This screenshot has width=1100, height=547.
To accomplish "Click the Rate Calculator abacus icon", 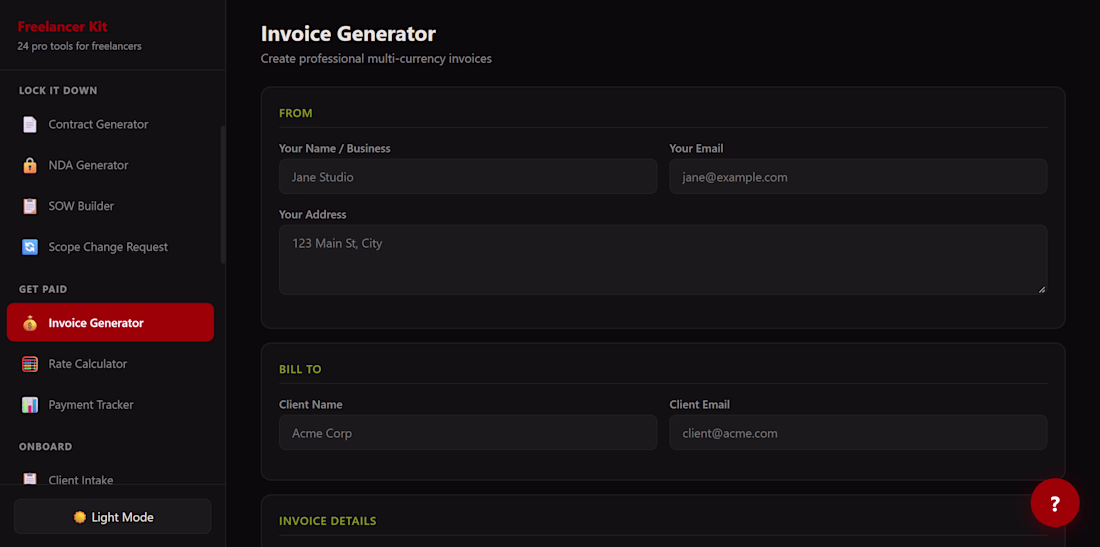I will 29,364.
